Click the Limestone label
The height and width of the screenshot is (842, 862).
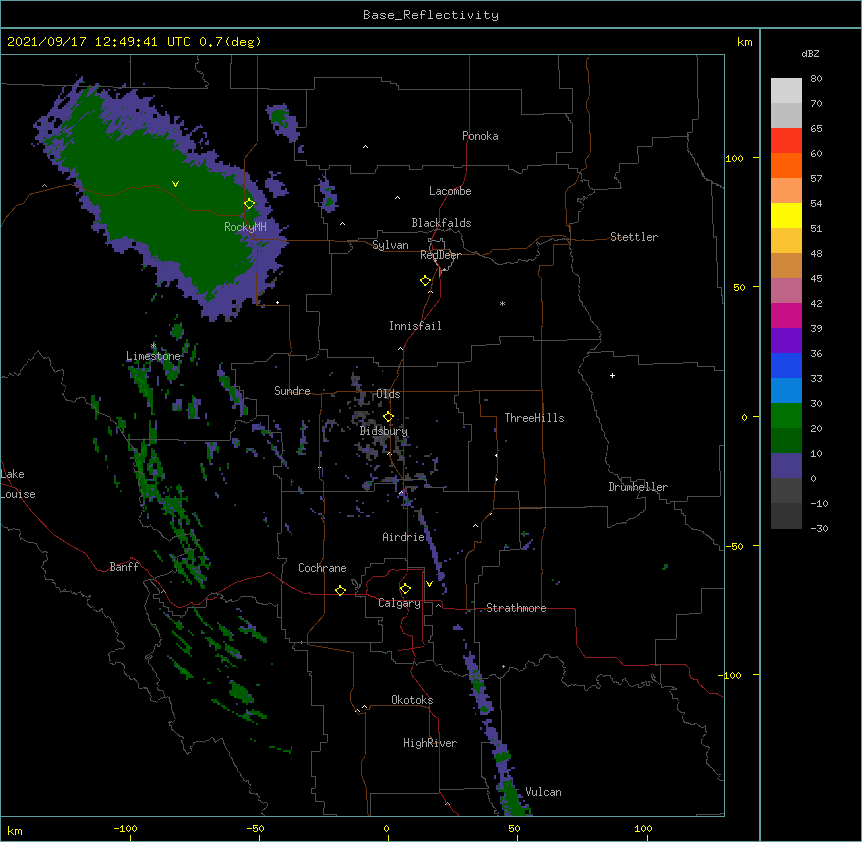(153, 356)
